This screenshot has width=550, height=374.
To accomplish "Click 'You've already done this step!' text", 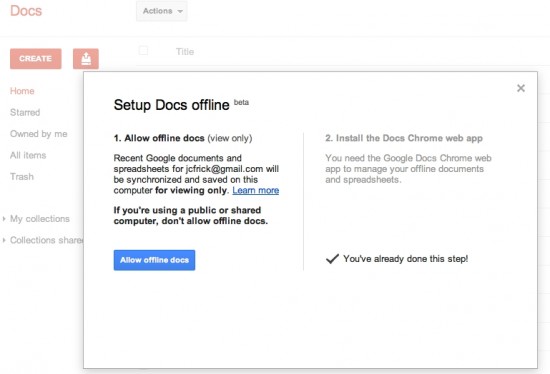I will pos(405,259).
